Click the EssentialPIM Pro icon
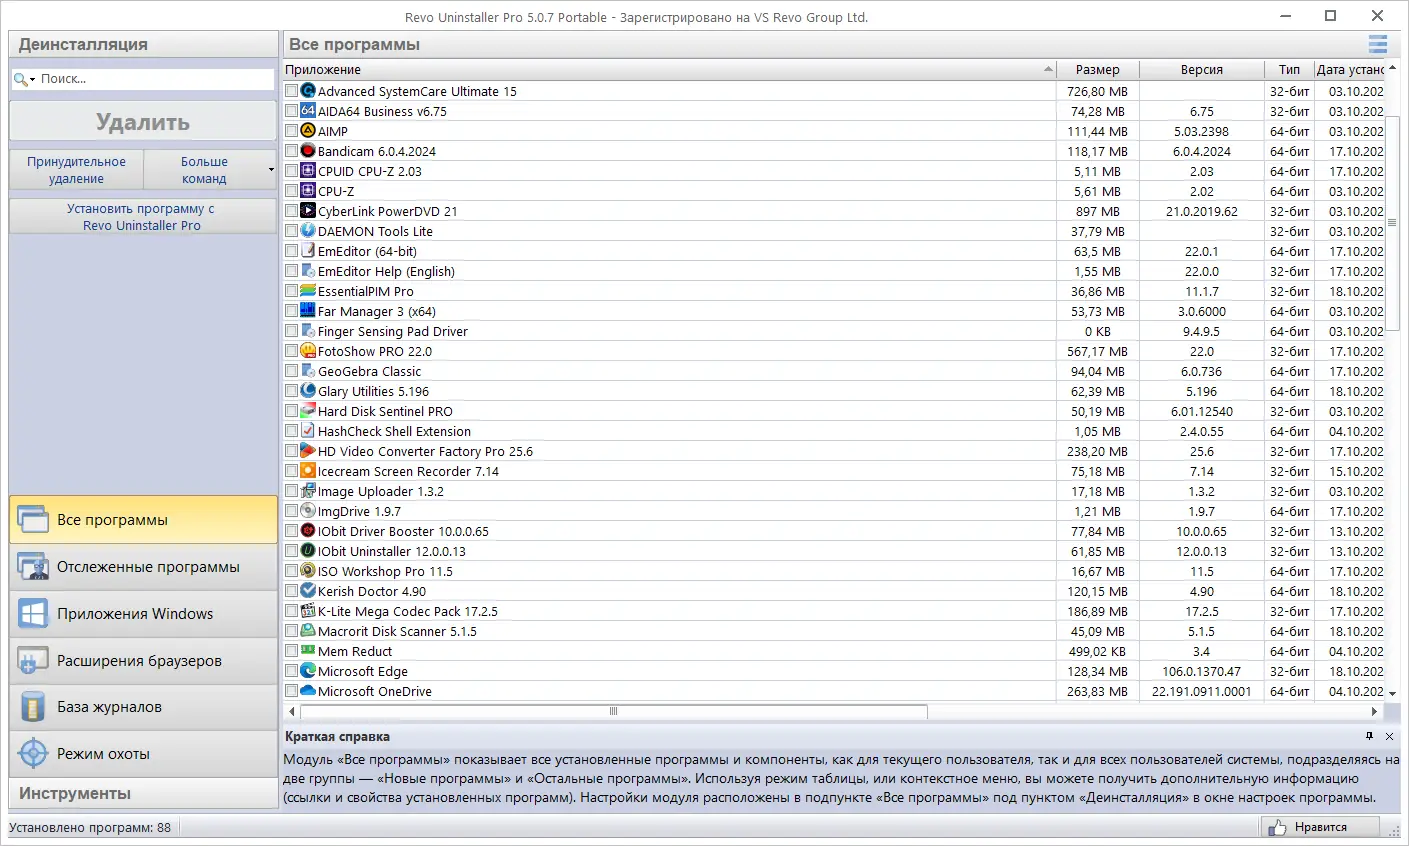The height and width of the screenshot is (846, 1409). [308, 291]
